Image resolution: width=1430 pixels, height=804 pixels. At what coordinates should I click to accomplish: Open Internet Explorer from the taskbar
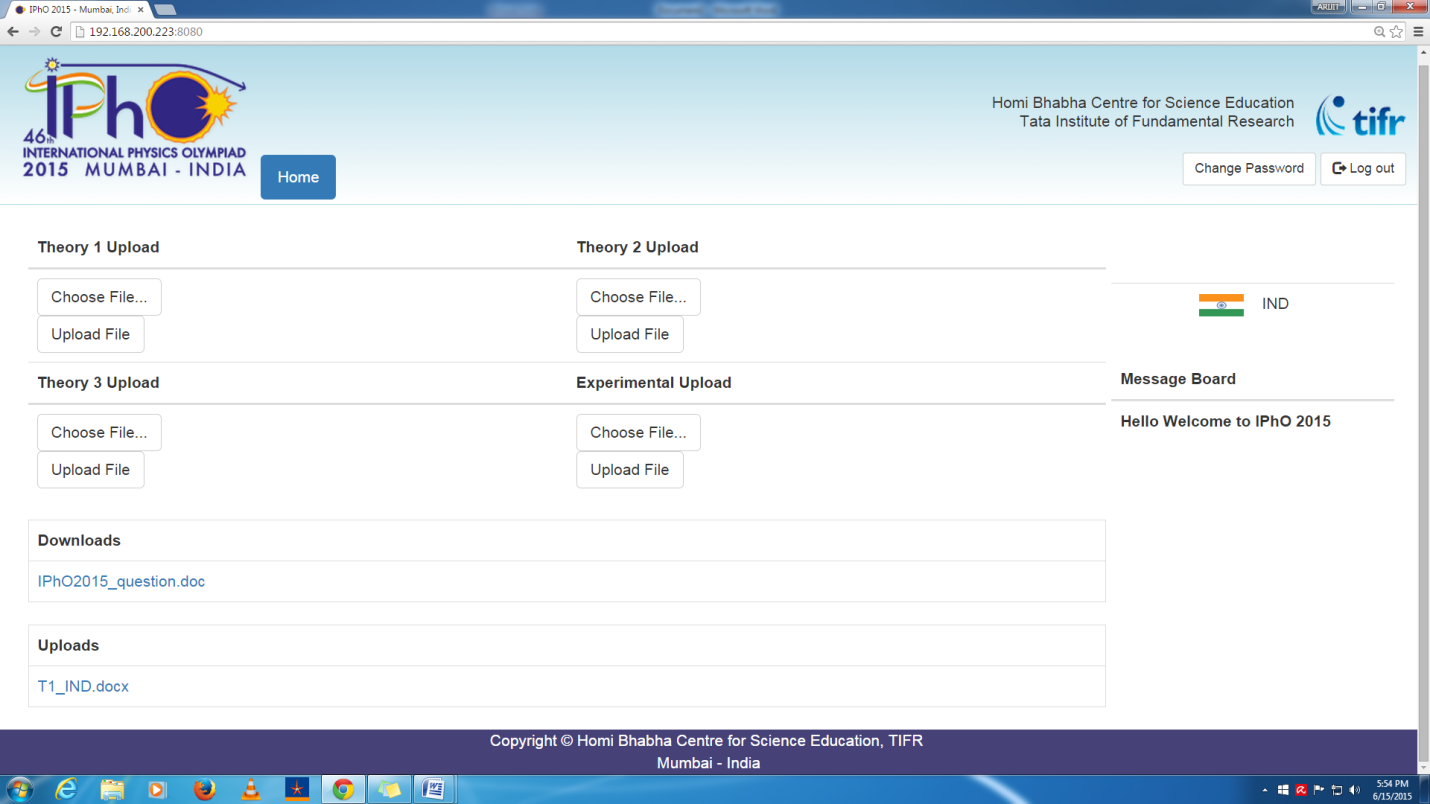click(x=66, y=789)
